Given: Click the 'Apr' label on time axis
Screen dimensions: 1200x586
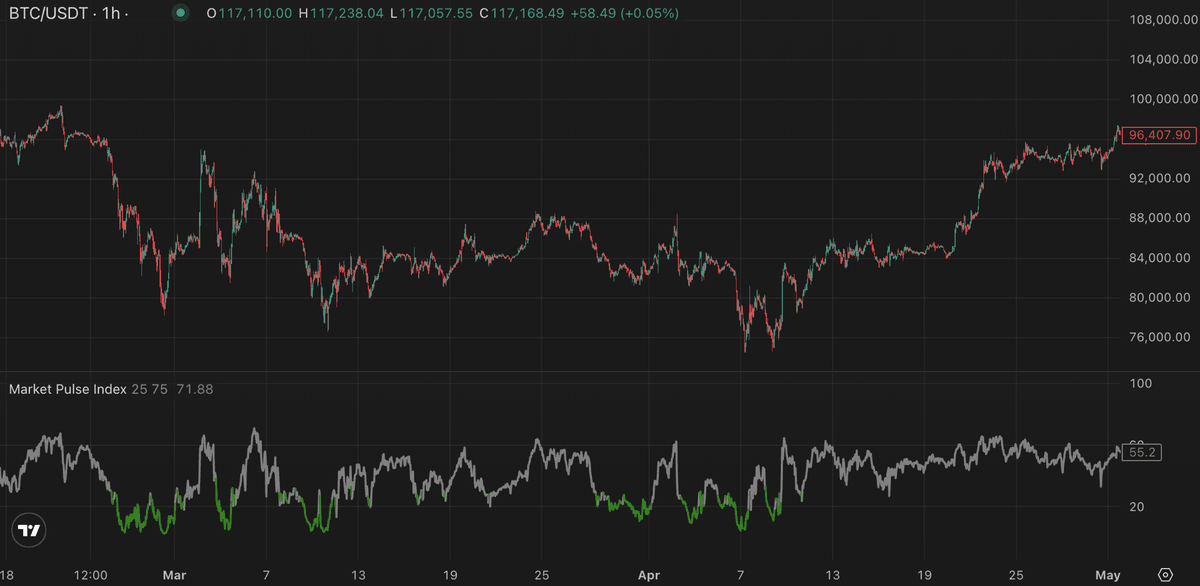Looking at the screenshot, I should [649, 575].
